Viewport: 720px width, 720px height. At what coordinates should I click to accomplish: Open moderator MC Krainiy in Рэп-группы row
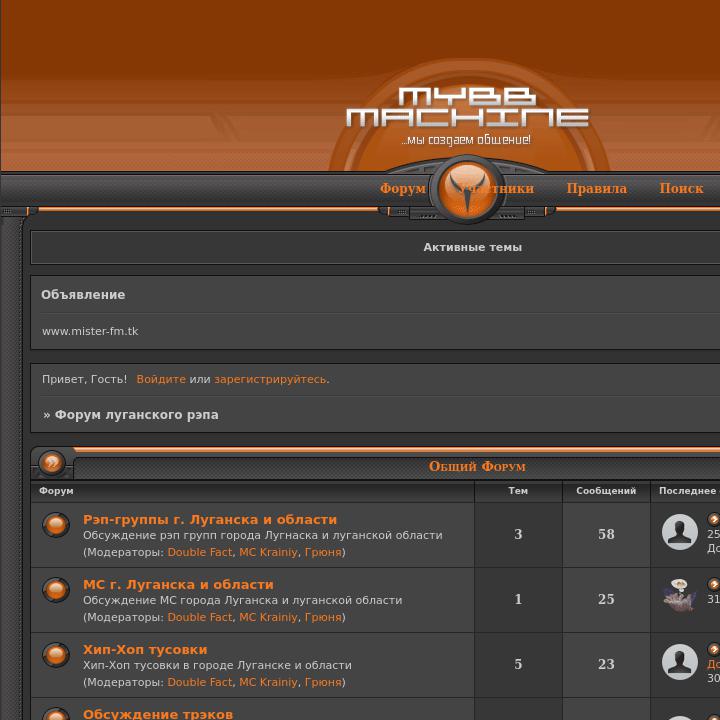click(x=268, y=552)
